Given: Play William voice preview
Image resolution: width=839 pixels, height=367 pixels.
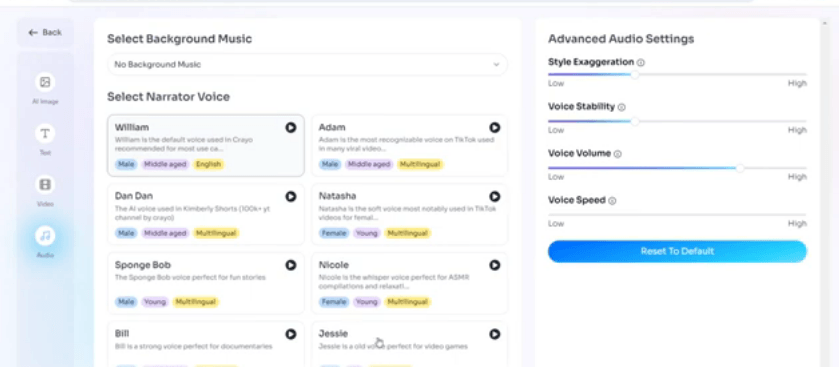Looking at the screenshot, I should click(291, 127).
